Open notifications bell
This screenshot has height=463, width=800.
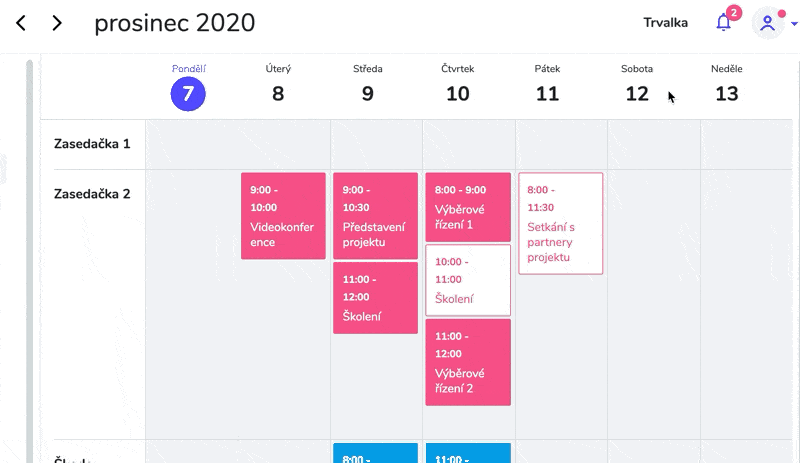pos(724,23)
